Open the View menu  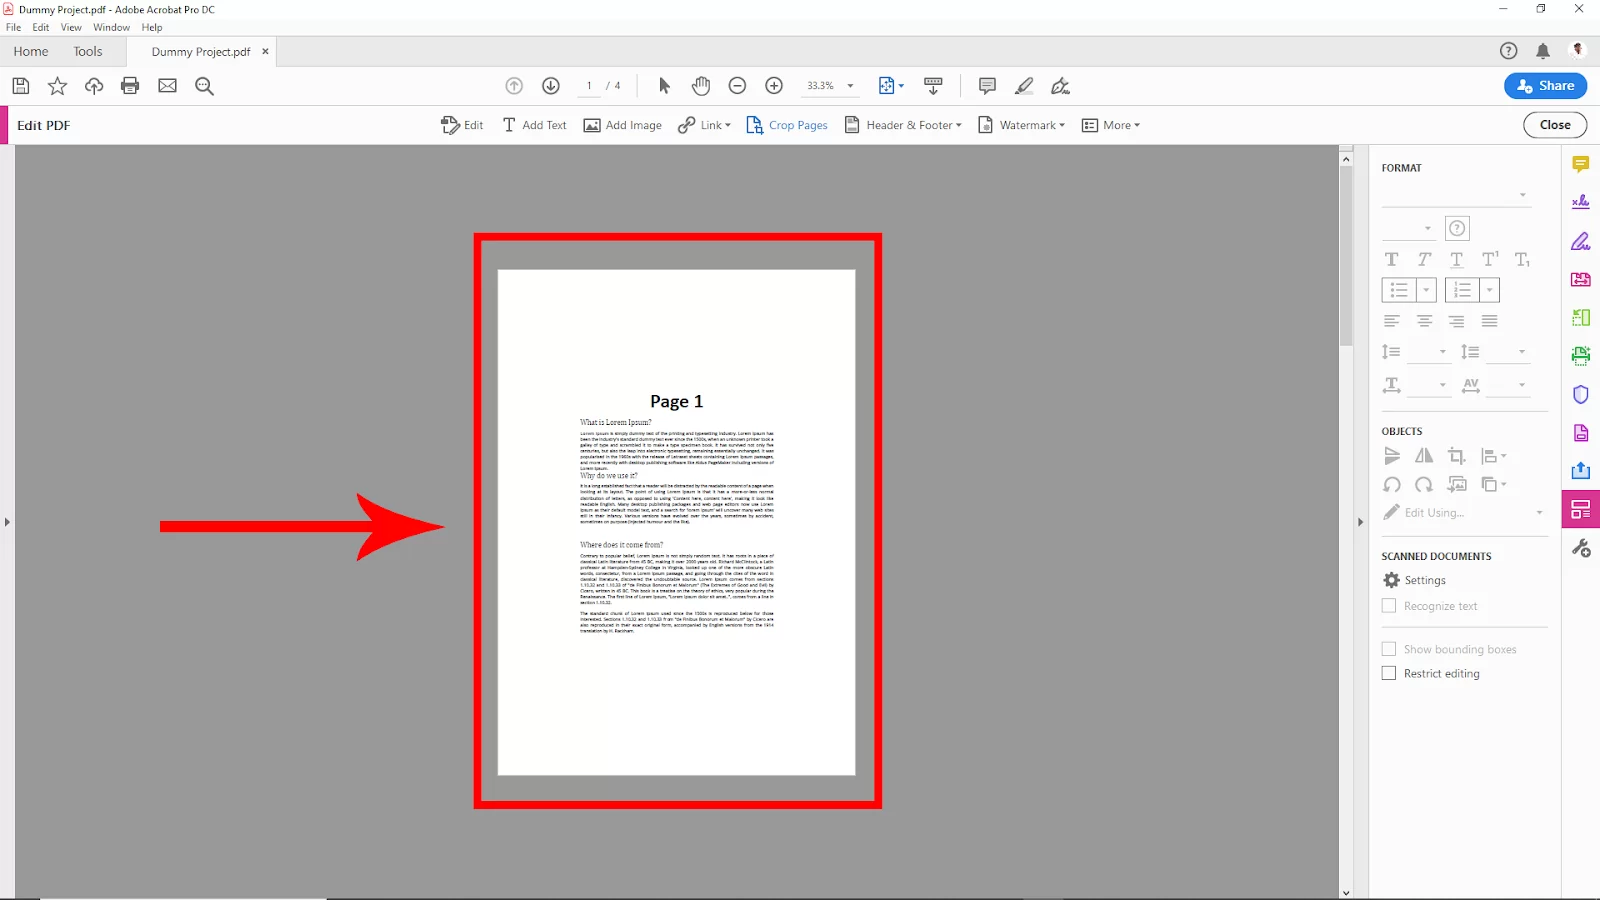tap(71, 28)
